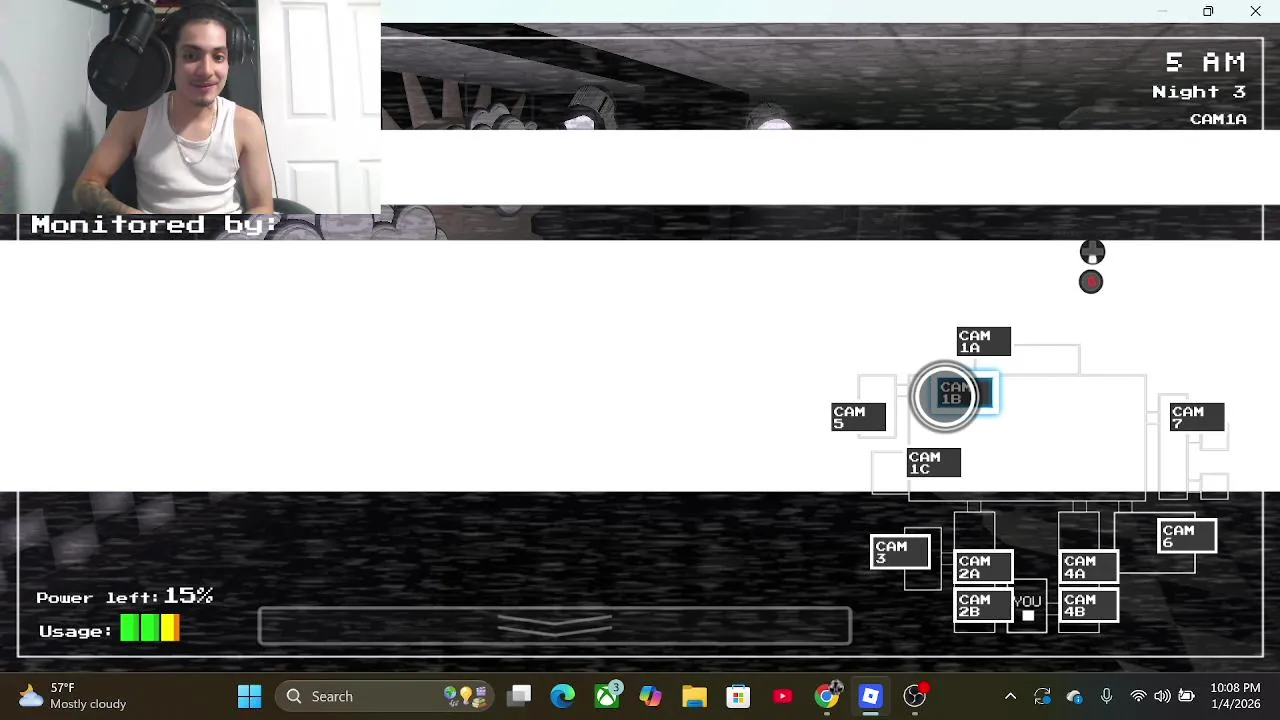
Task: Click the power usage bars
Action: (150, 628)
